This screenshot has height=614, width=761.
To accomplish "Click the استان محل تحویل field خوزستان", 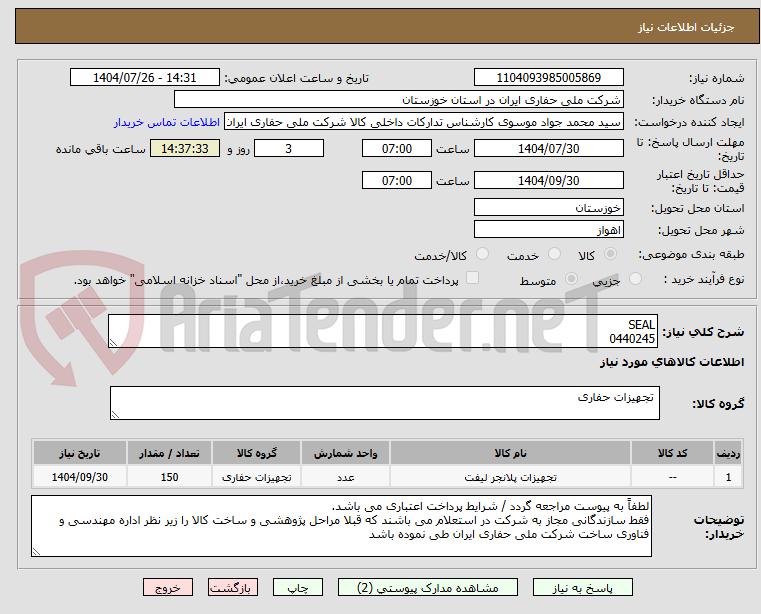I will coord(548,208).
